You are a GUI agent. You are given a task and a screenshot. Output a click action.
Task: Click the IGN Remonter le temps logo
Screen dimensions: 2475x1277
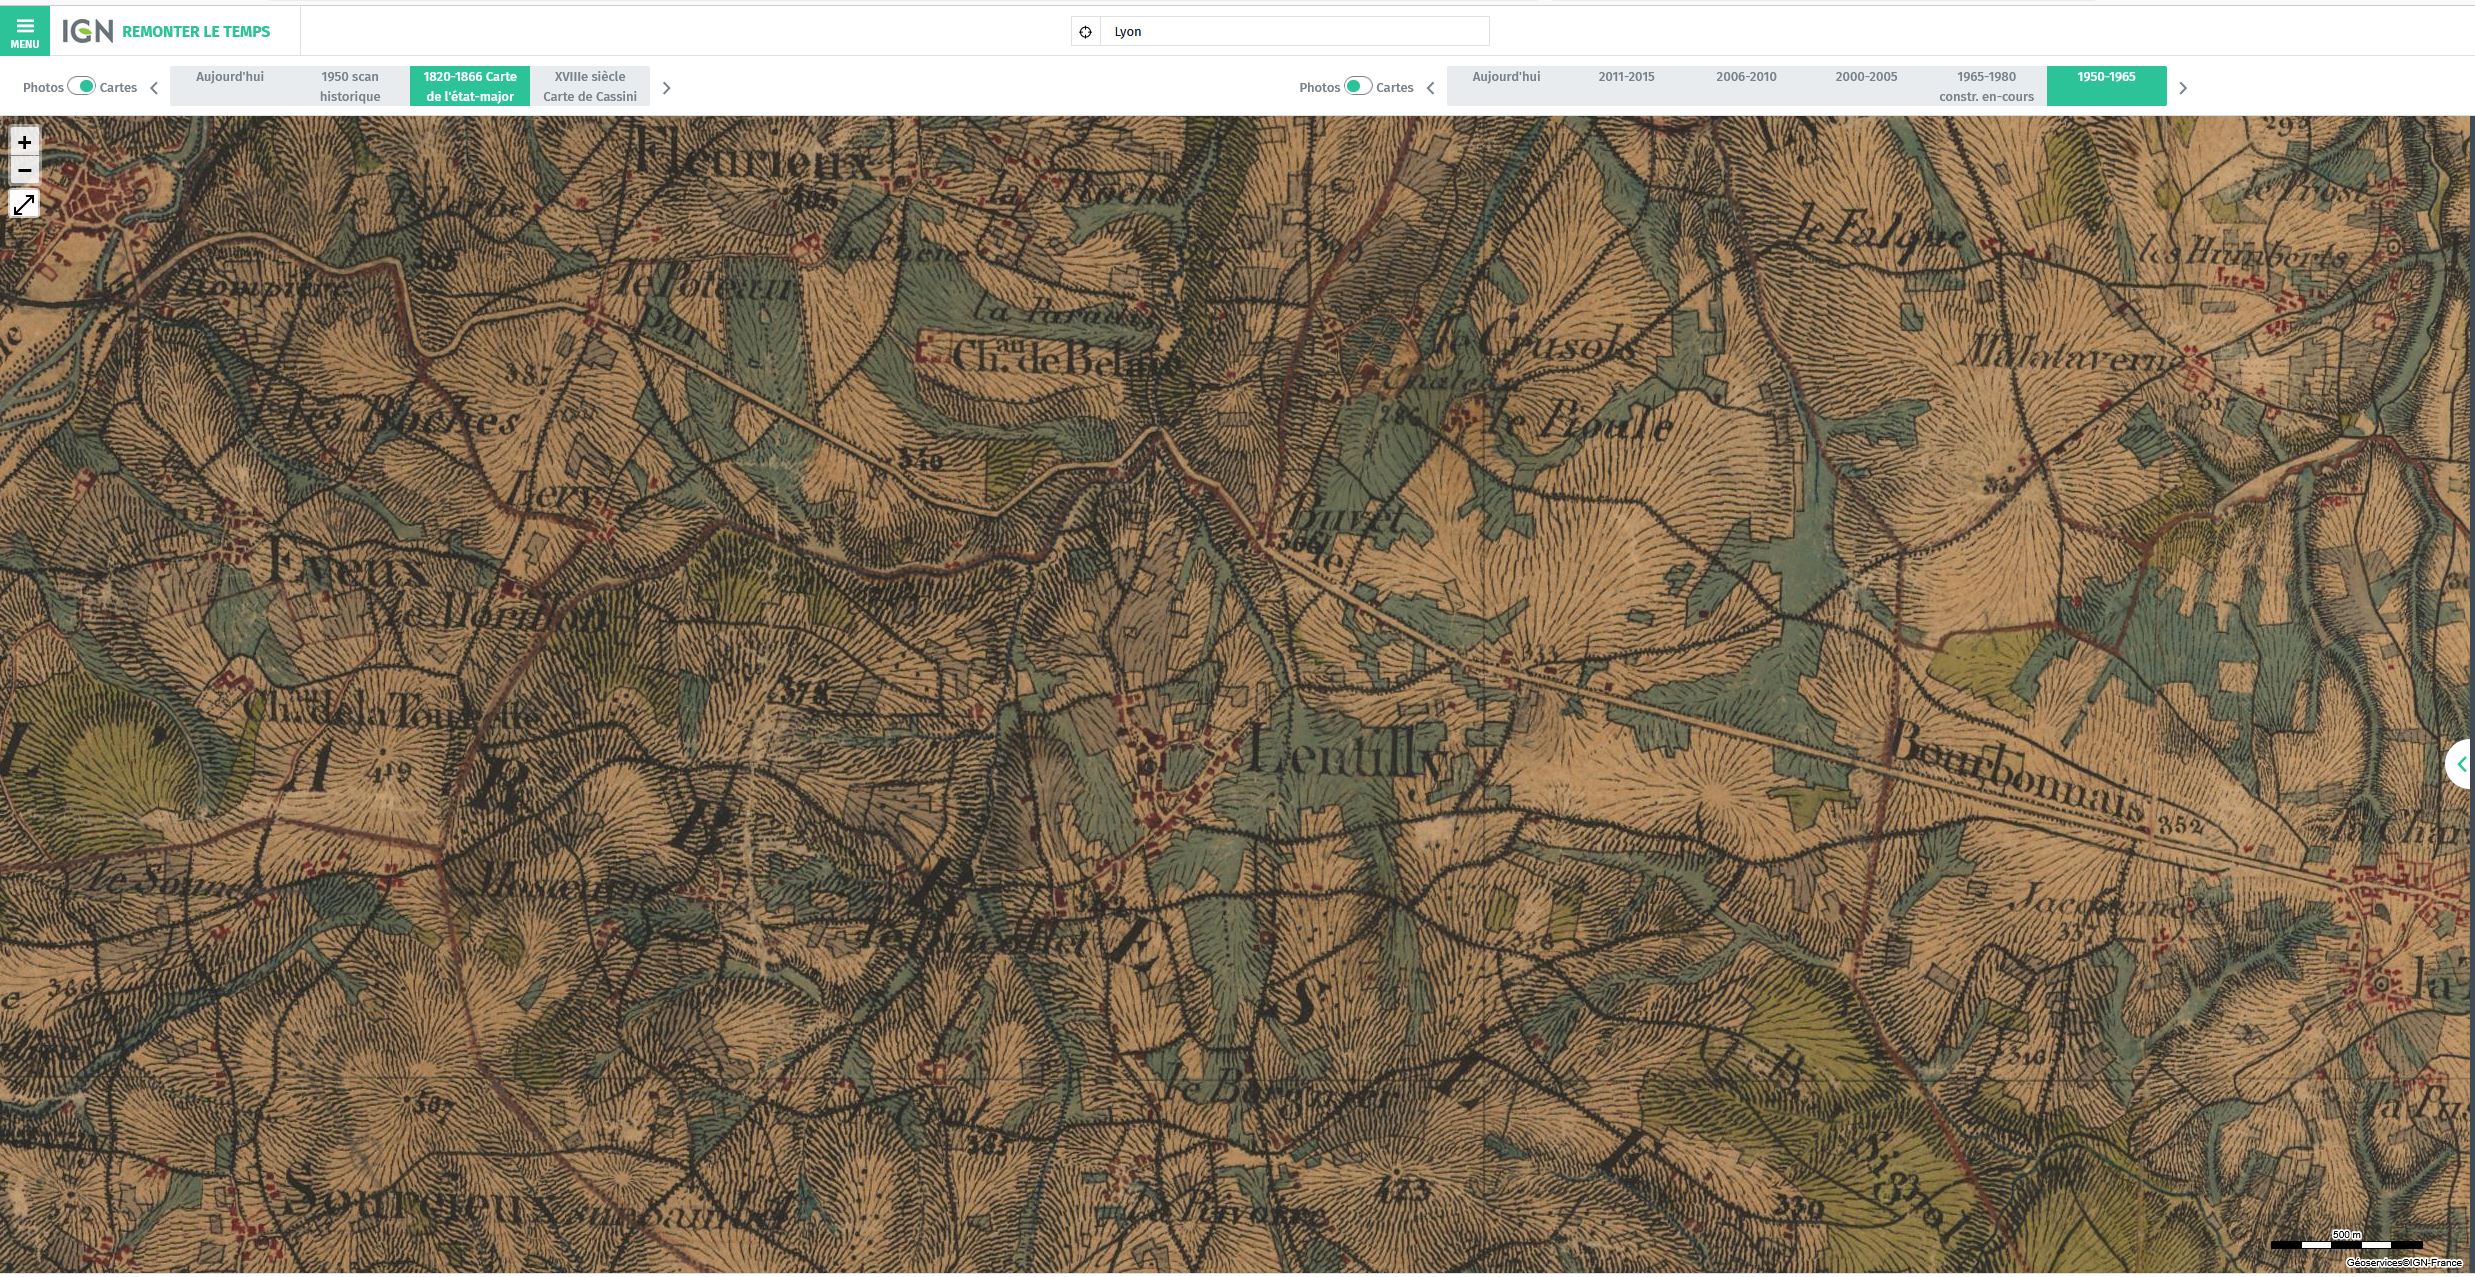tap(166, 31)
